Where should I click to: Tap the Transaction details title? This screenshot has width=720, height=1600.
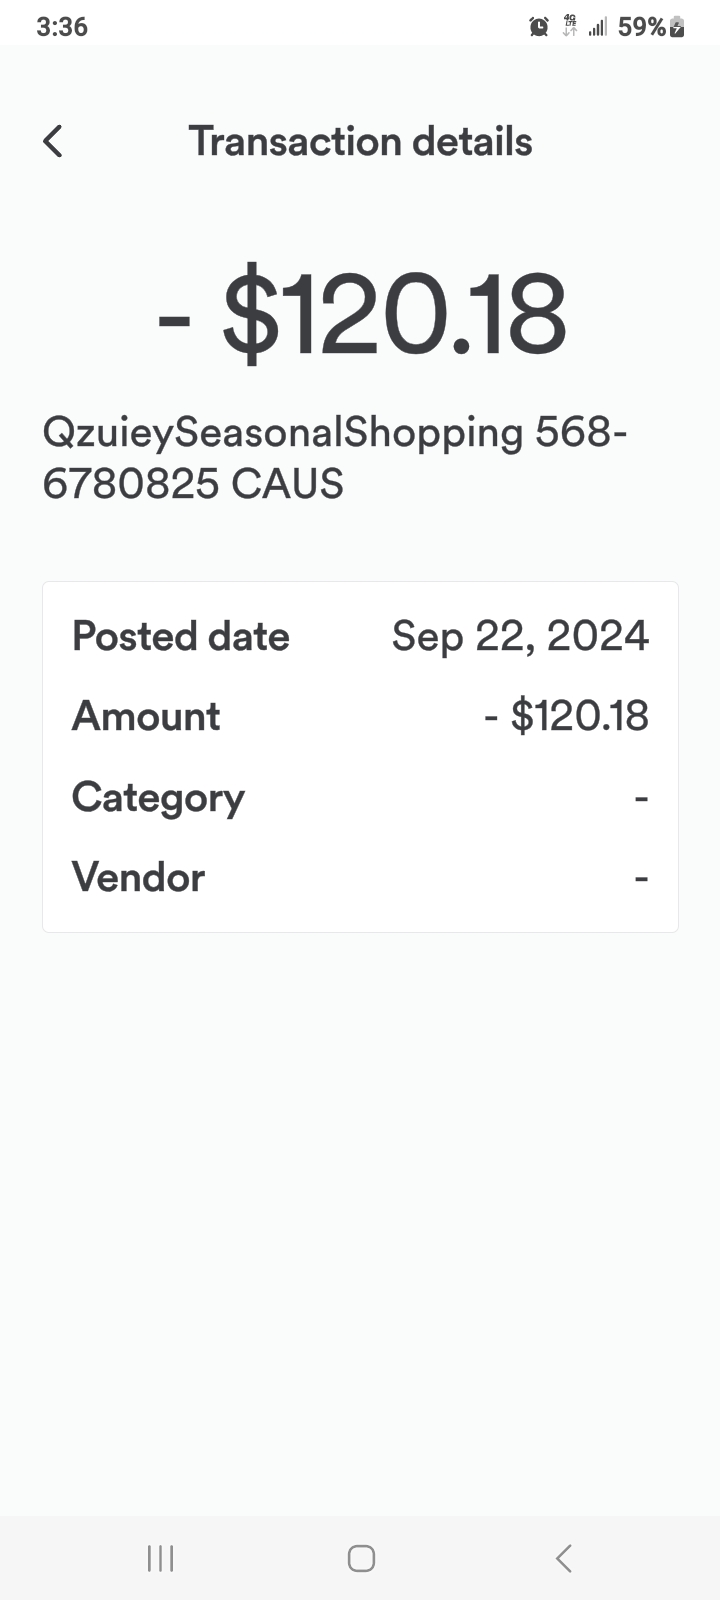click(360, 142)
